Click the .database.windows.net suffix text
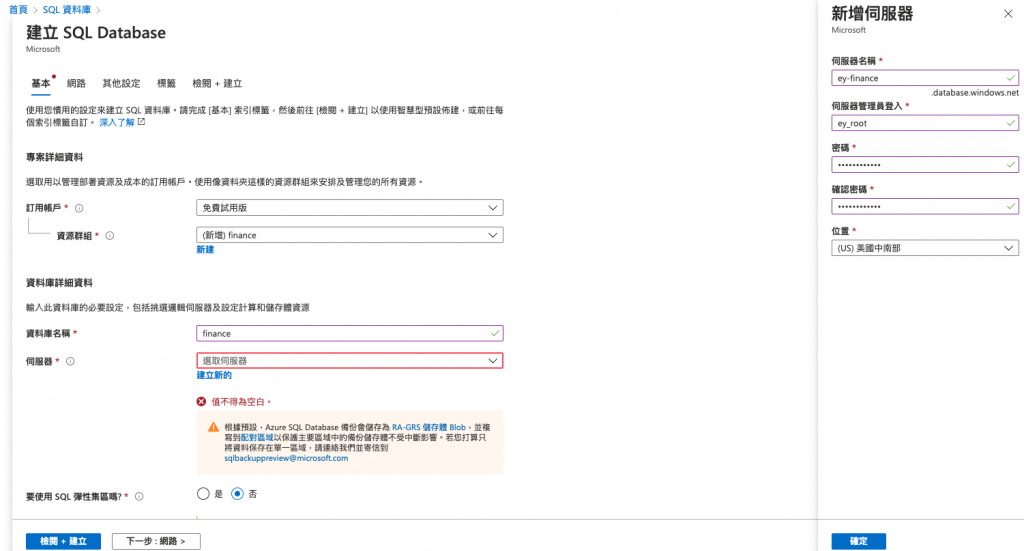1024x551 pixels. point(975,93)
